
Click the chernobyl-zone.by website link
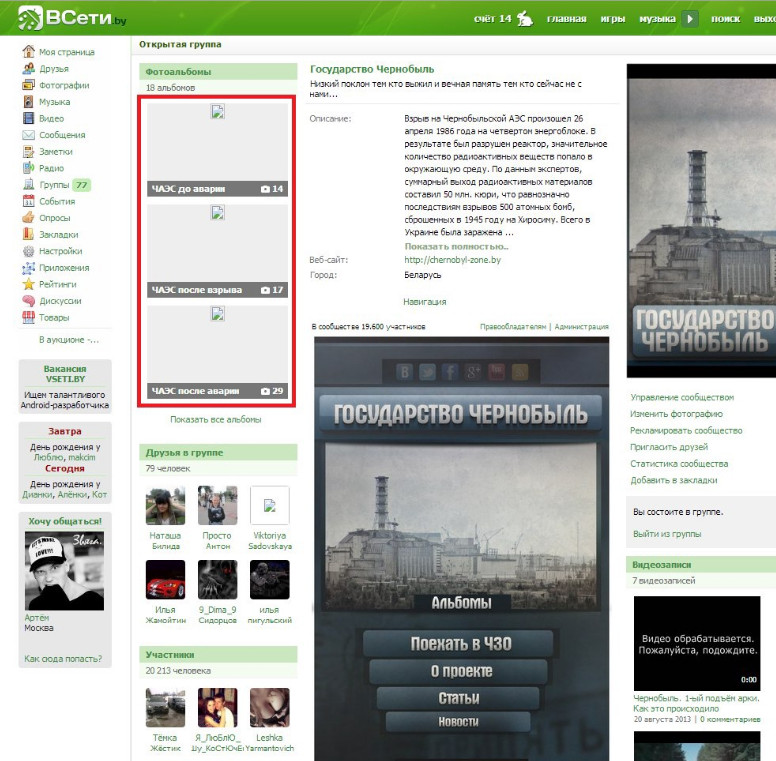pyautogui.click(x=452, y=260)
